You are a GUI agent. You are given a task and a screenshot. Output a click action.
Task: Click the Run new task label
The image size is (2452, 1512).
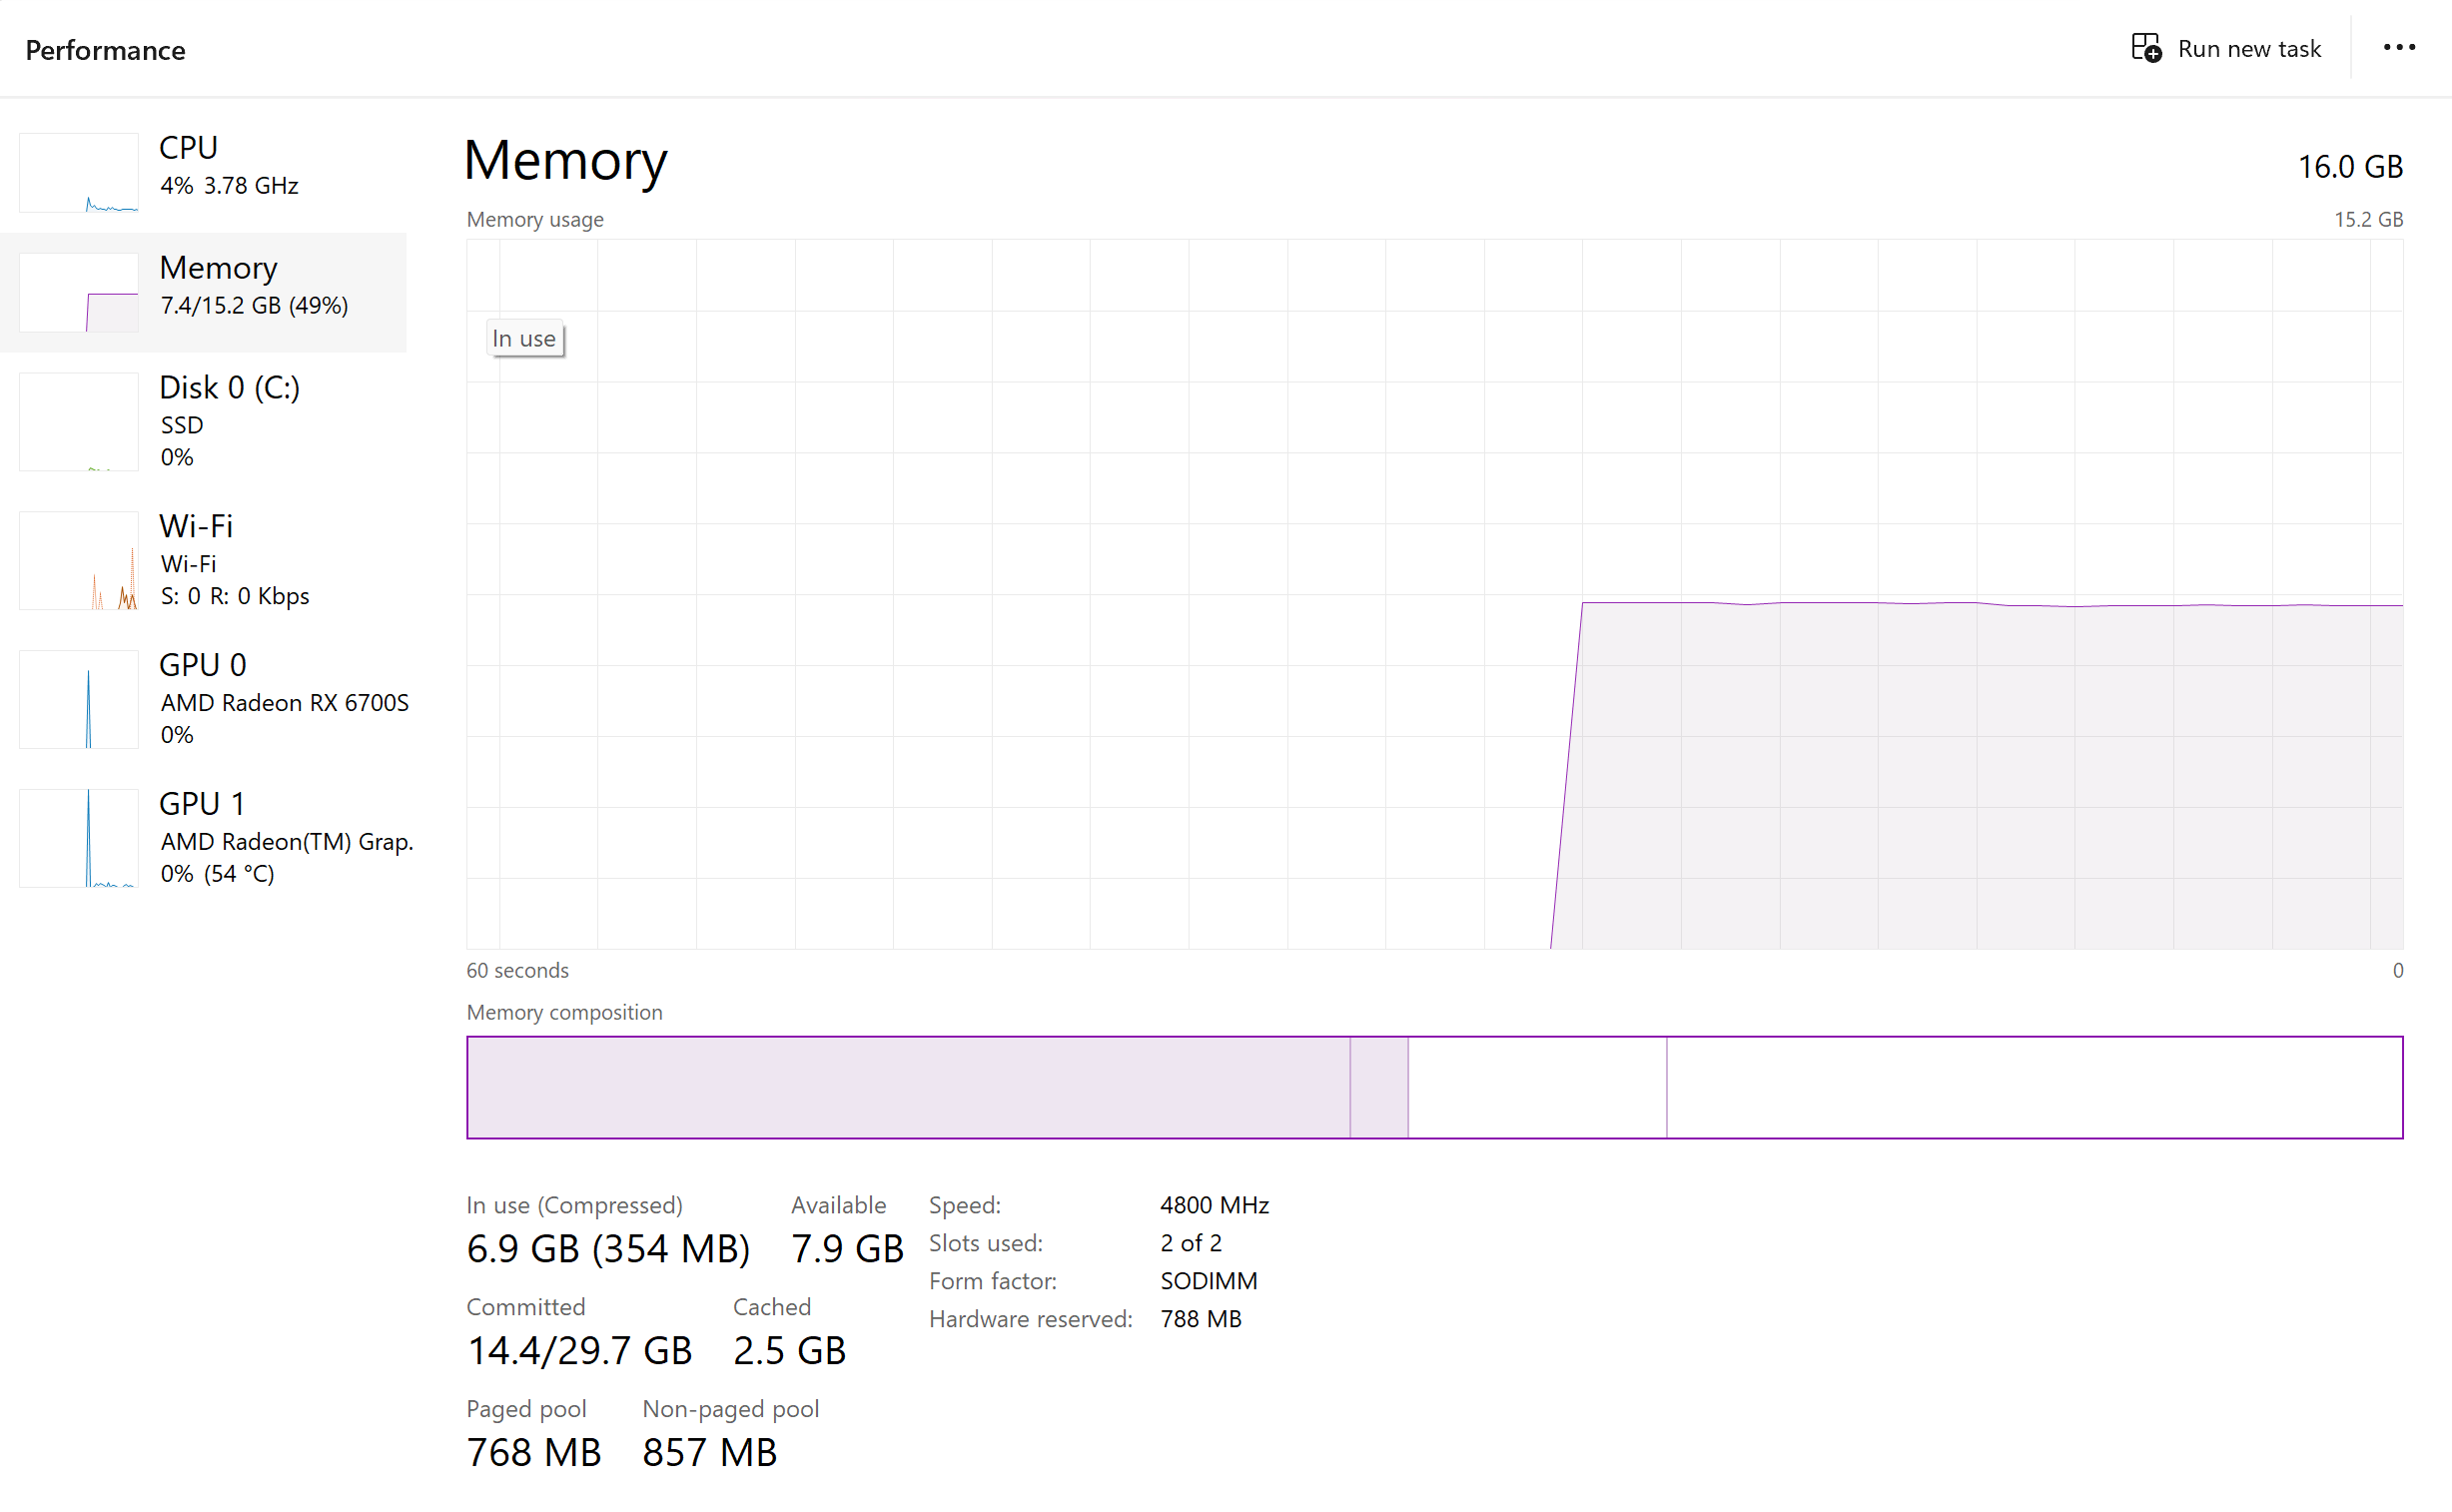point(2249,49)
